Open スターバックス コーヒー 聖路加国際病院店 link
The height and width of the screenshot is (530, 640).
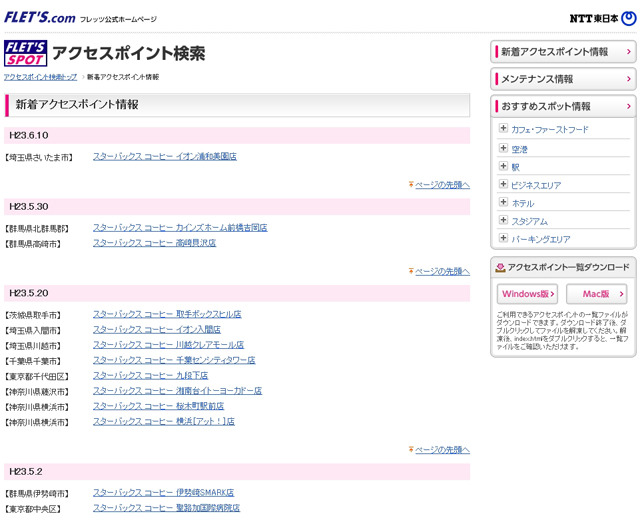pos(166,508)
